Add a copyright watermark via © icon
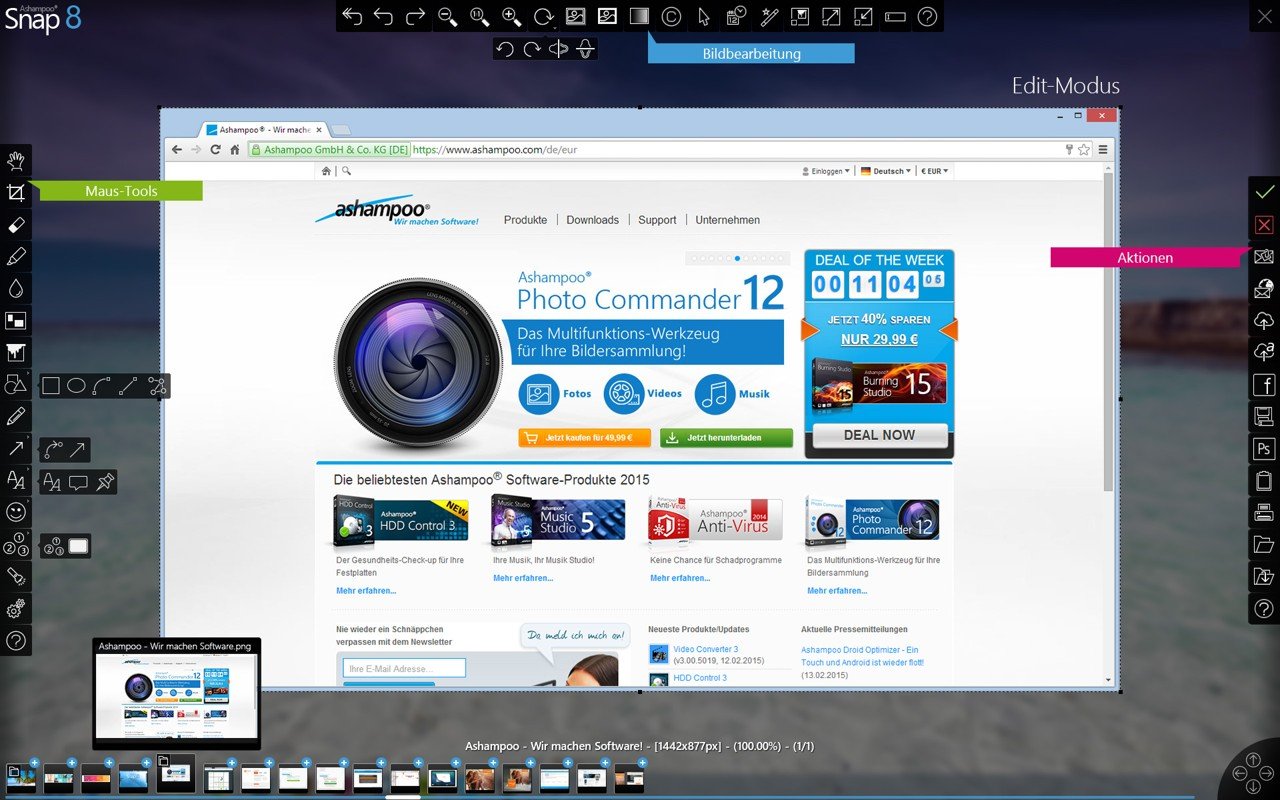1280x800 pixels. (x=672, y=16)
